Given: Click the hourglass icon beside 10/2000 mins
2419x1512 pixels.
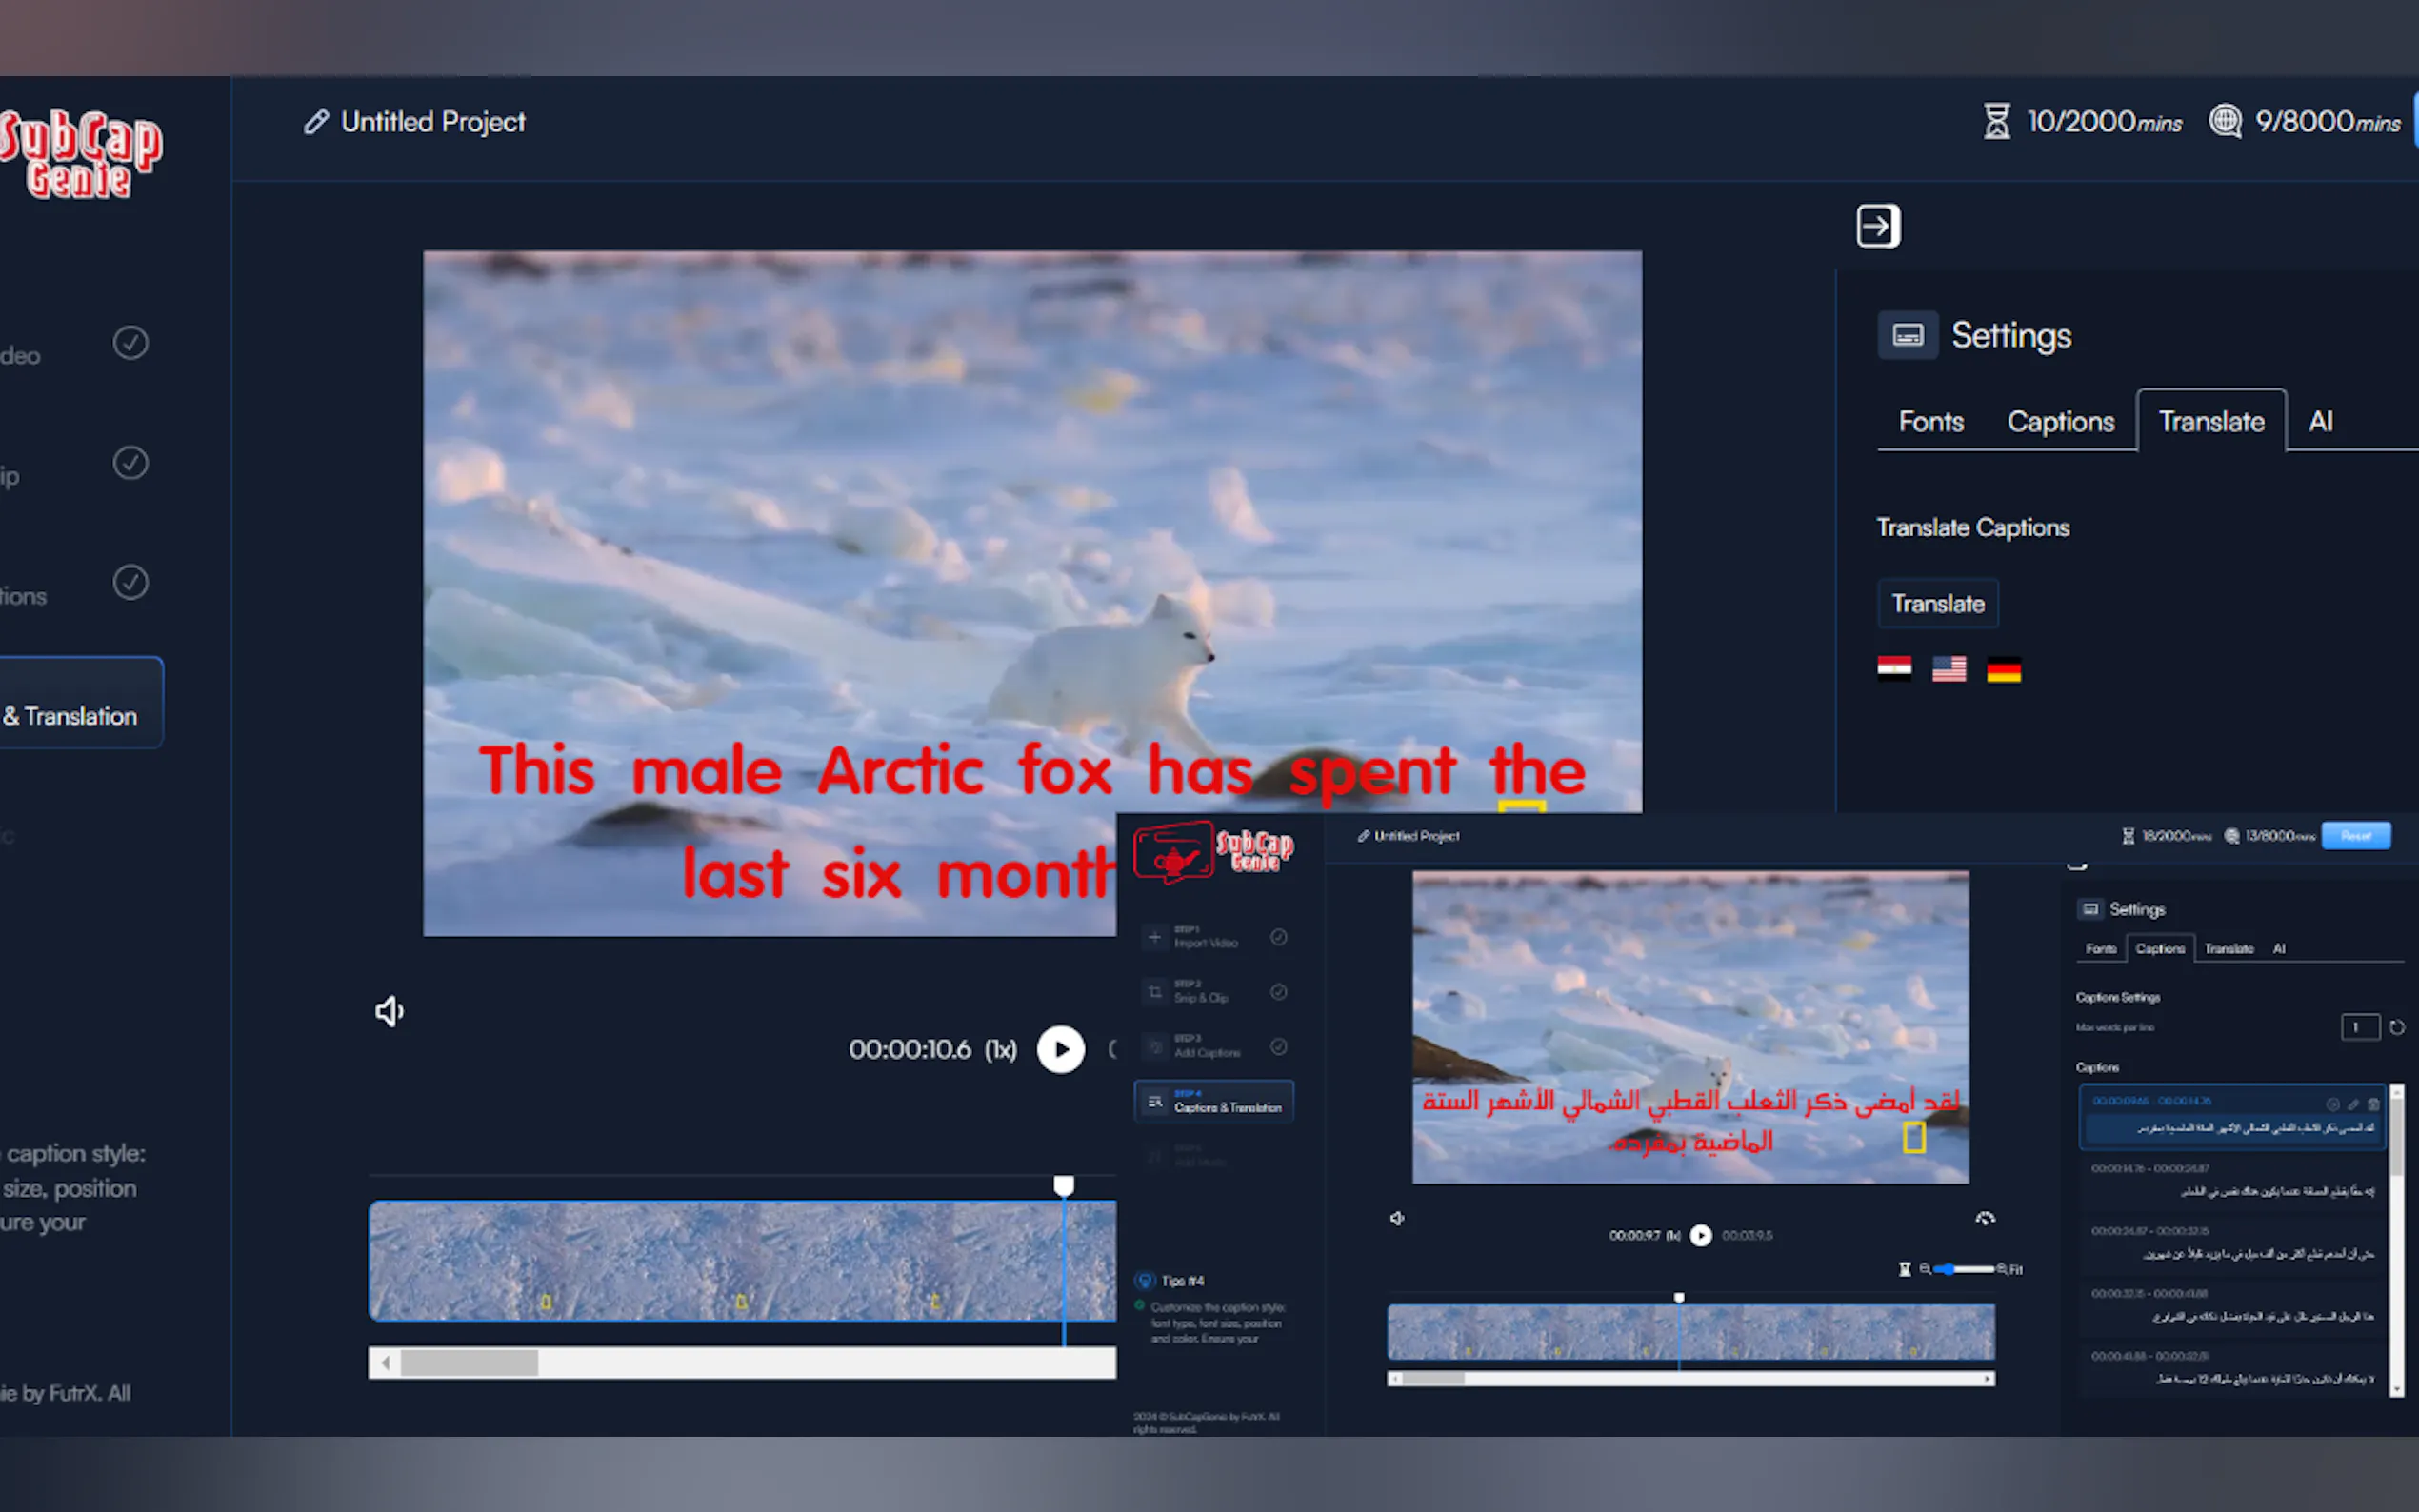Looking at the screenshot, I should point(1996,122).
